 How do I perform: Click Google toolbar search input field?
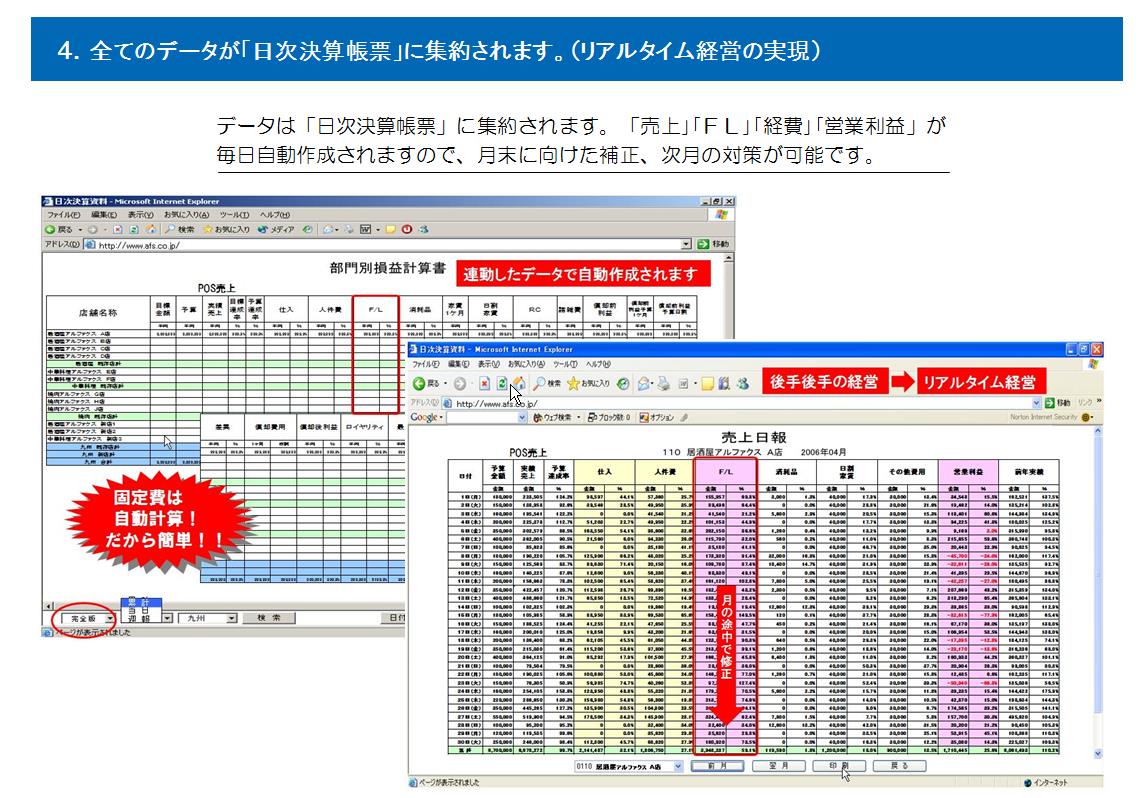click(481, 417)
